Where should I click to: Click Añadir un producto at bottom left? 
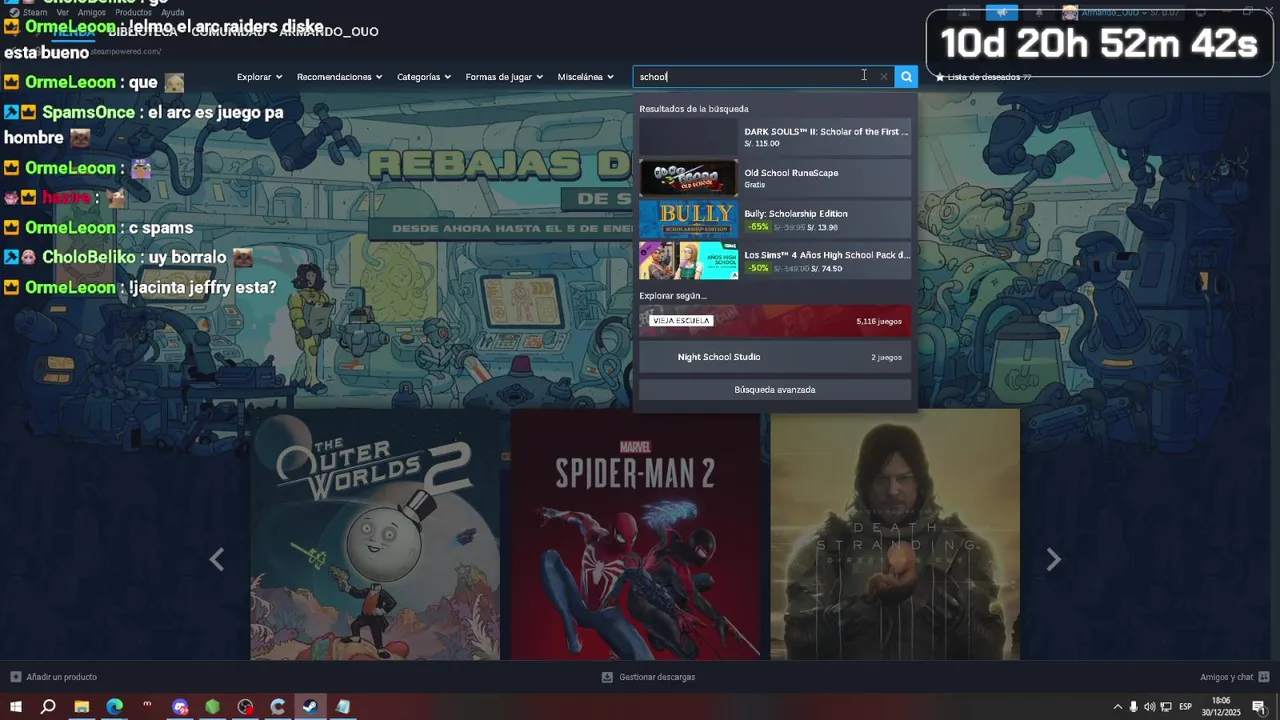(54, 677)
